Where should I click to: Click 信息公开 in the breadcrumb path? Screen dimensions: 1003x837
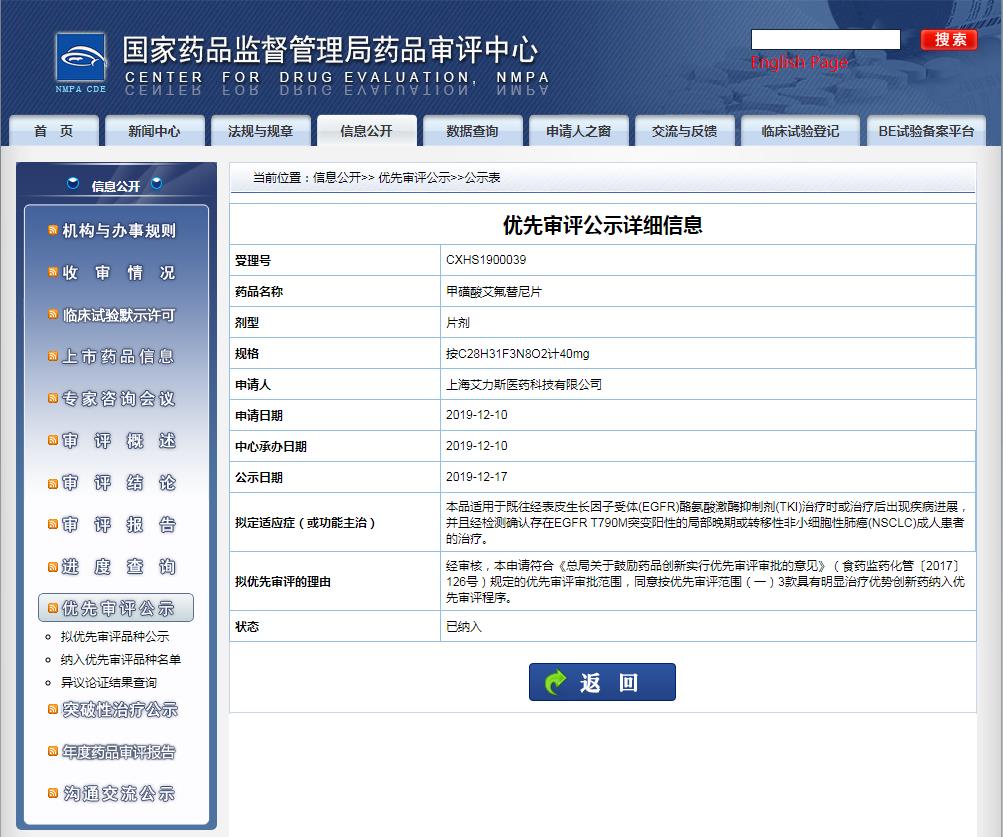coord(337,178)
